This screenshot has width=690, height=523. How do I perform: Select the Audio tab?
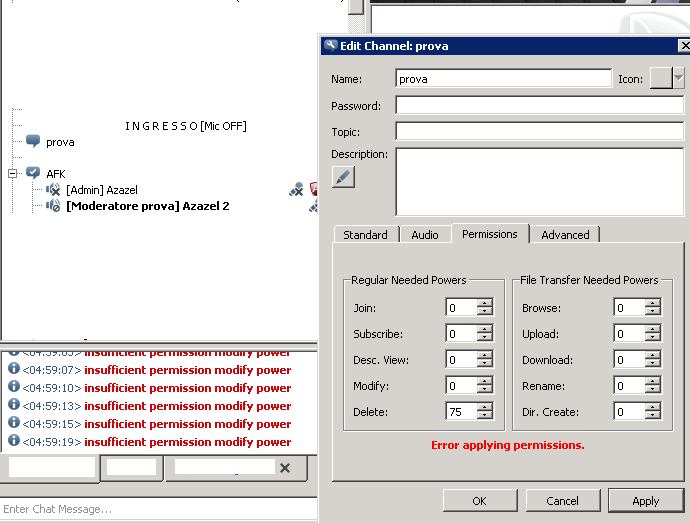(425, 235)
